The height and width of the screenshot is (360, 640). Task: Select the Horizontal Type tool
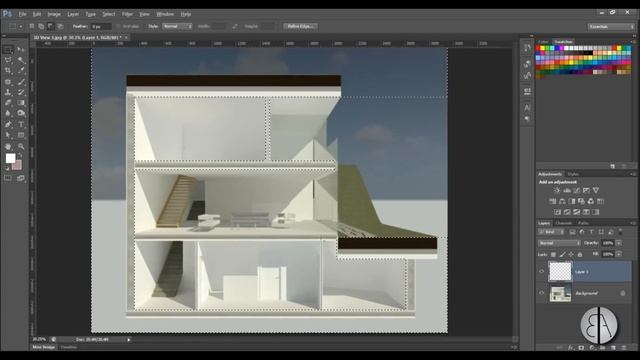point(21,124)
